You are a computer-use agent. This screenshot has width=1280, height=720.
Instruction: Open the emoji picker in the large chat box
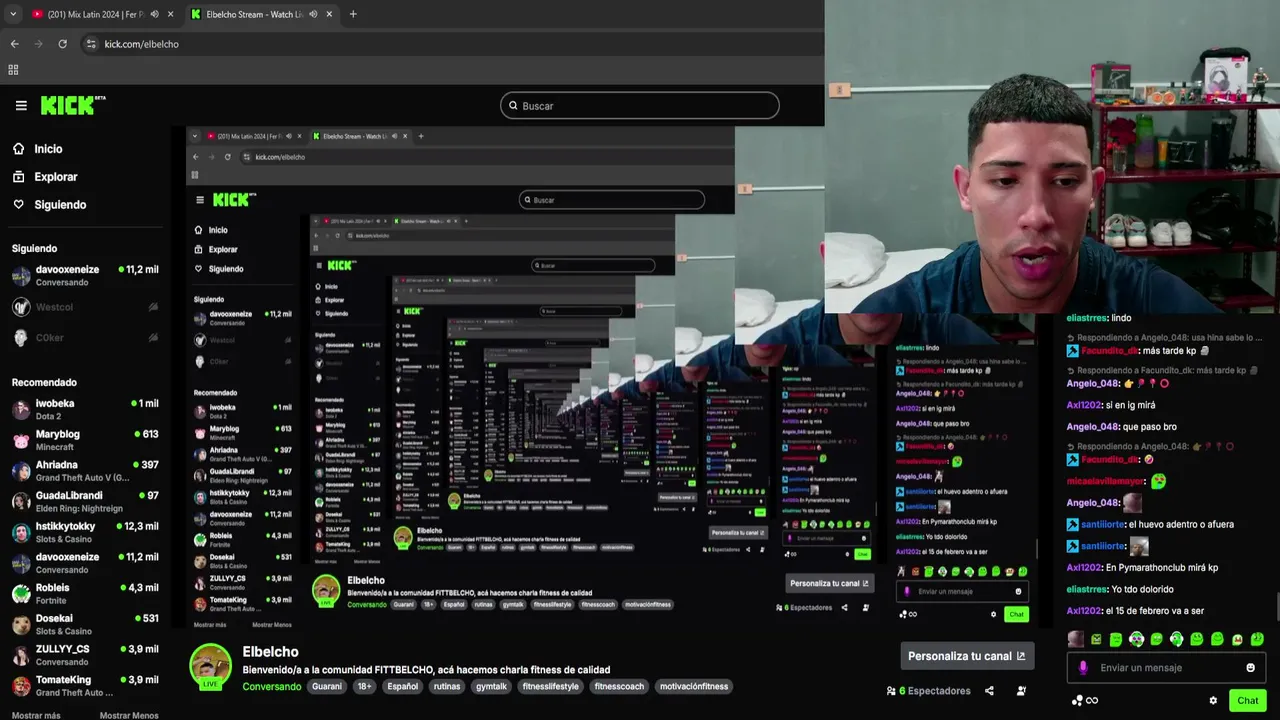pyautogui.click(x=1250, y=668)
